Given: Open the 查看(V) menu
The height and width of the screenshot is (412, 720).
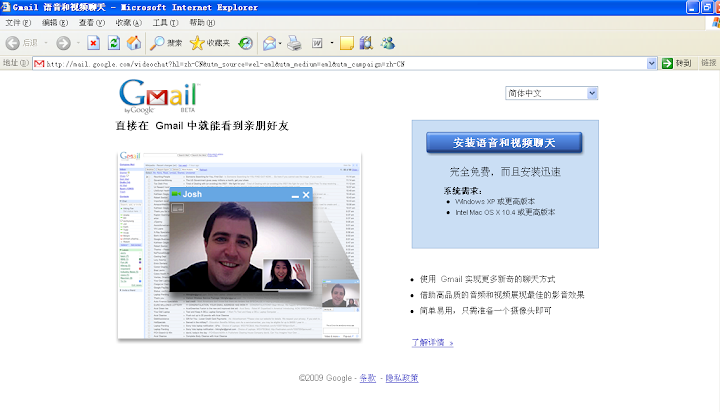Looking at the screenshot, I should point(92,23).
